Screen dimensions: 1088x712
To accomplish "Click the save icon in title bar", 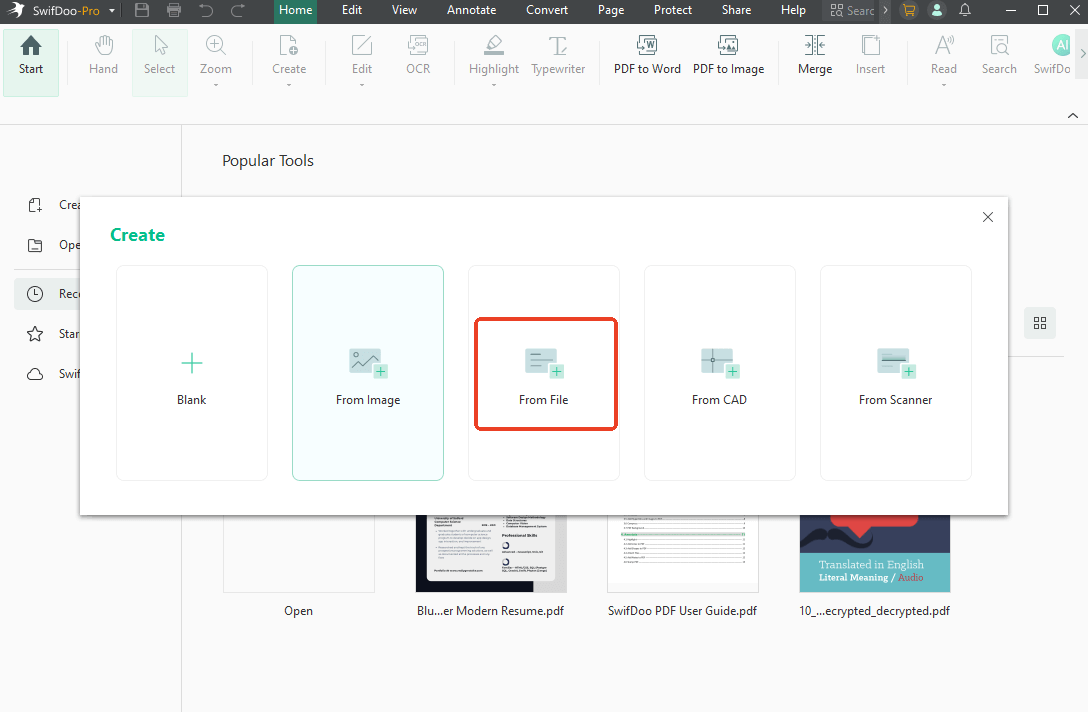I will 142,11.
